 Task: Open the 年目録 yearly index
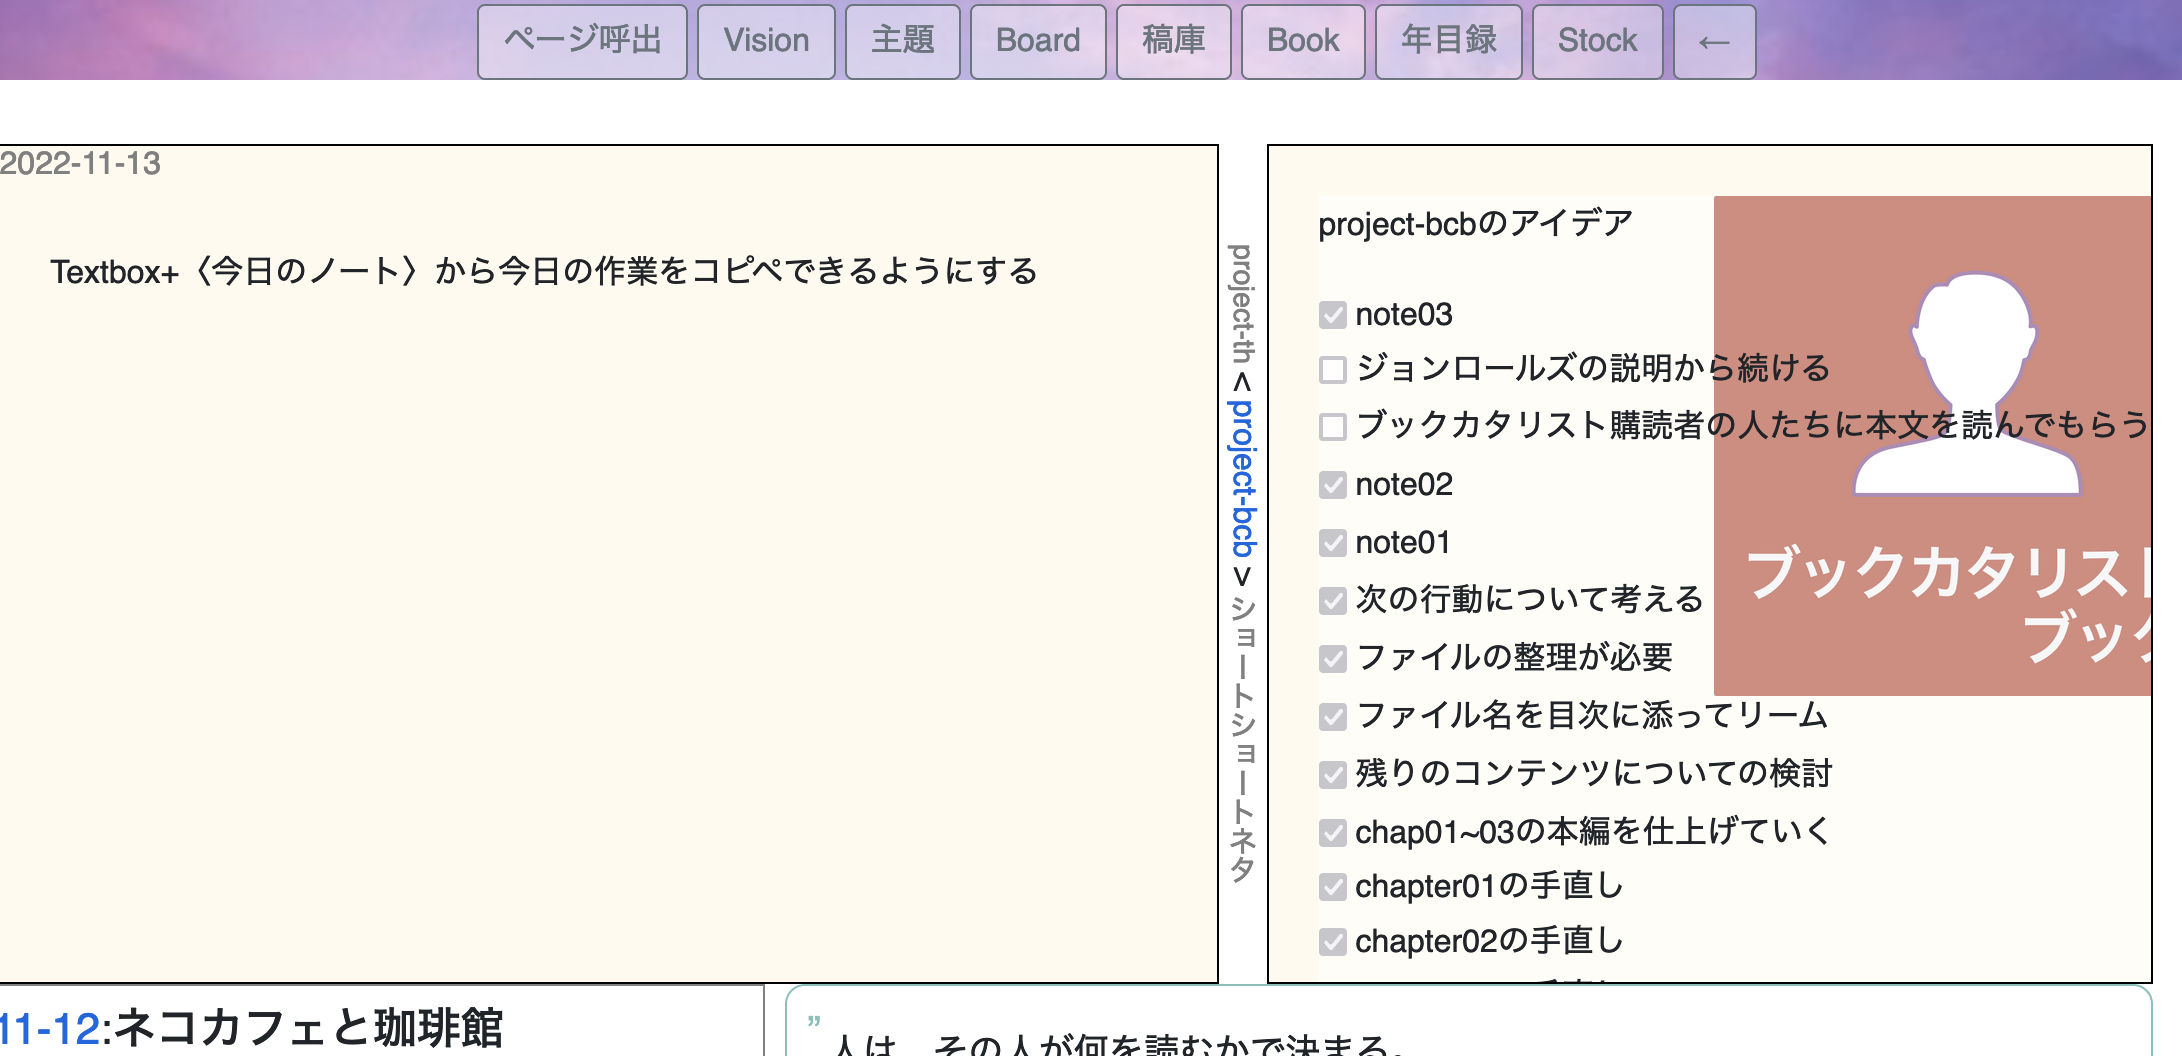pos(1448,41)
